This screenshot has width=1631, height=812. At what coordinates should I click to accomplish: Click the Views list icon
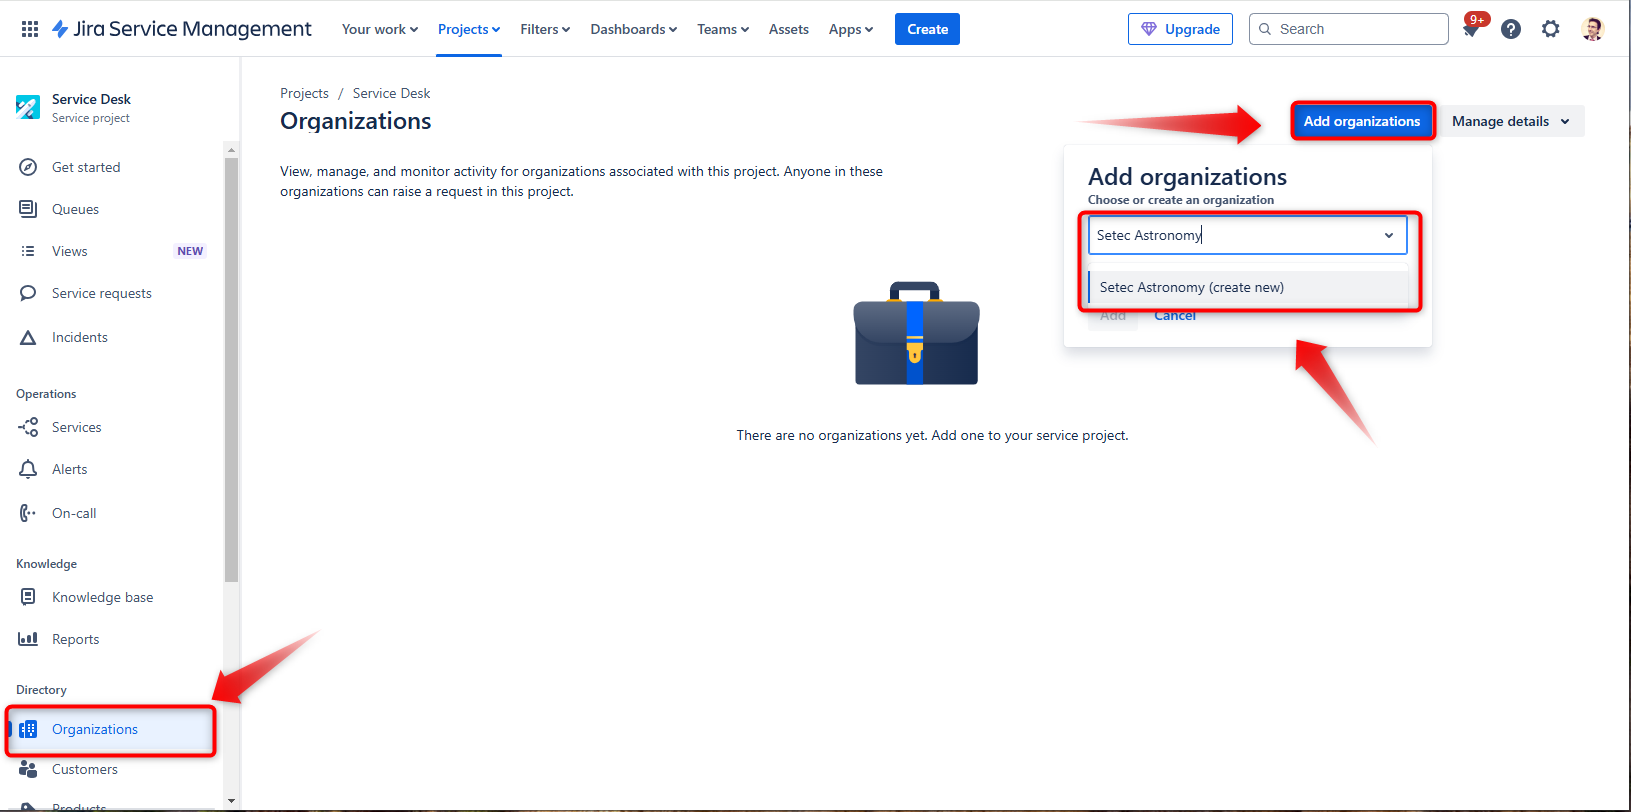28,251
